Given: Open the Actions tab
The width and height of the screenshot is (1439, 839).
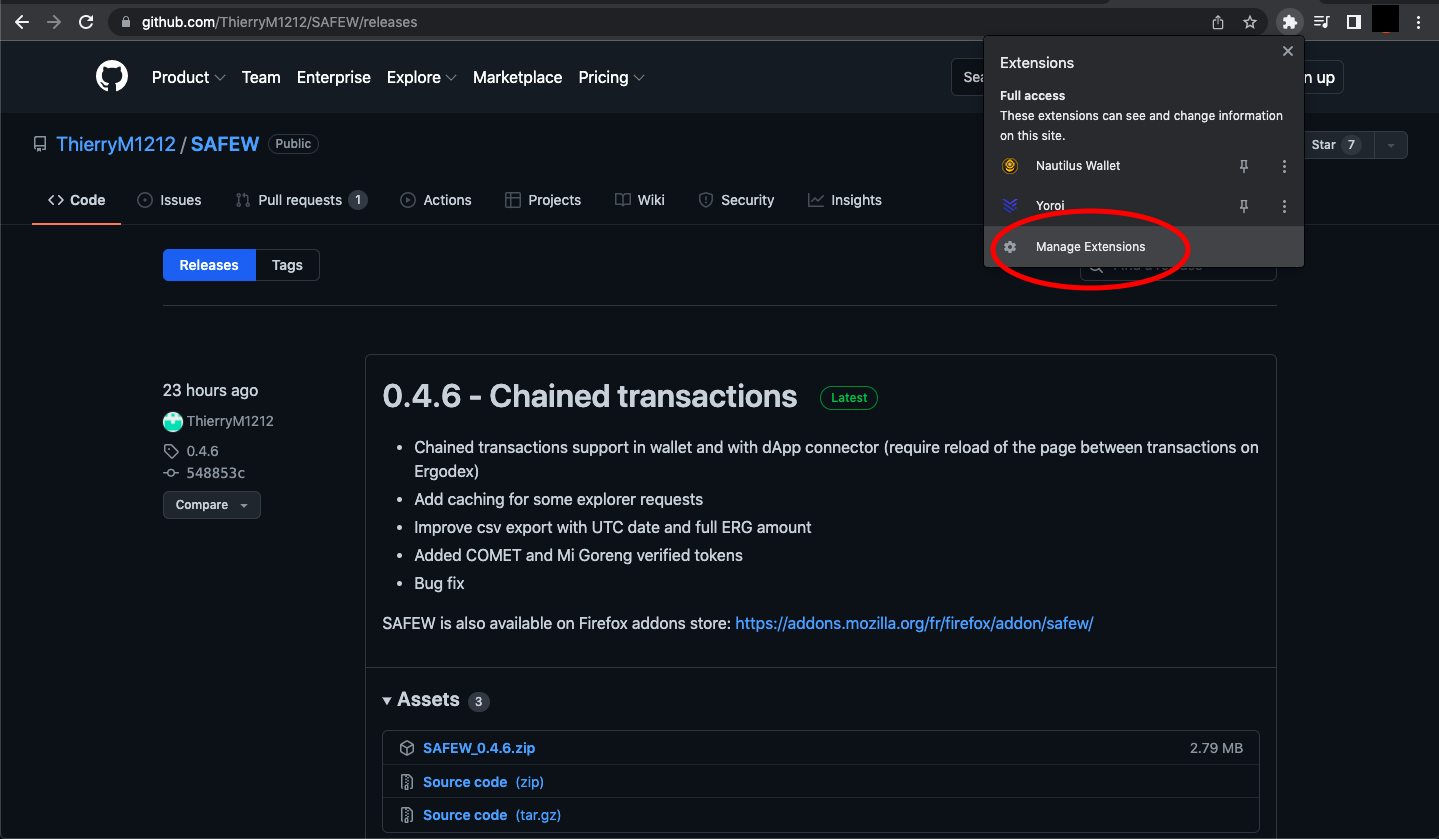Looking at the screenshot, I should [x=436, y=200].
